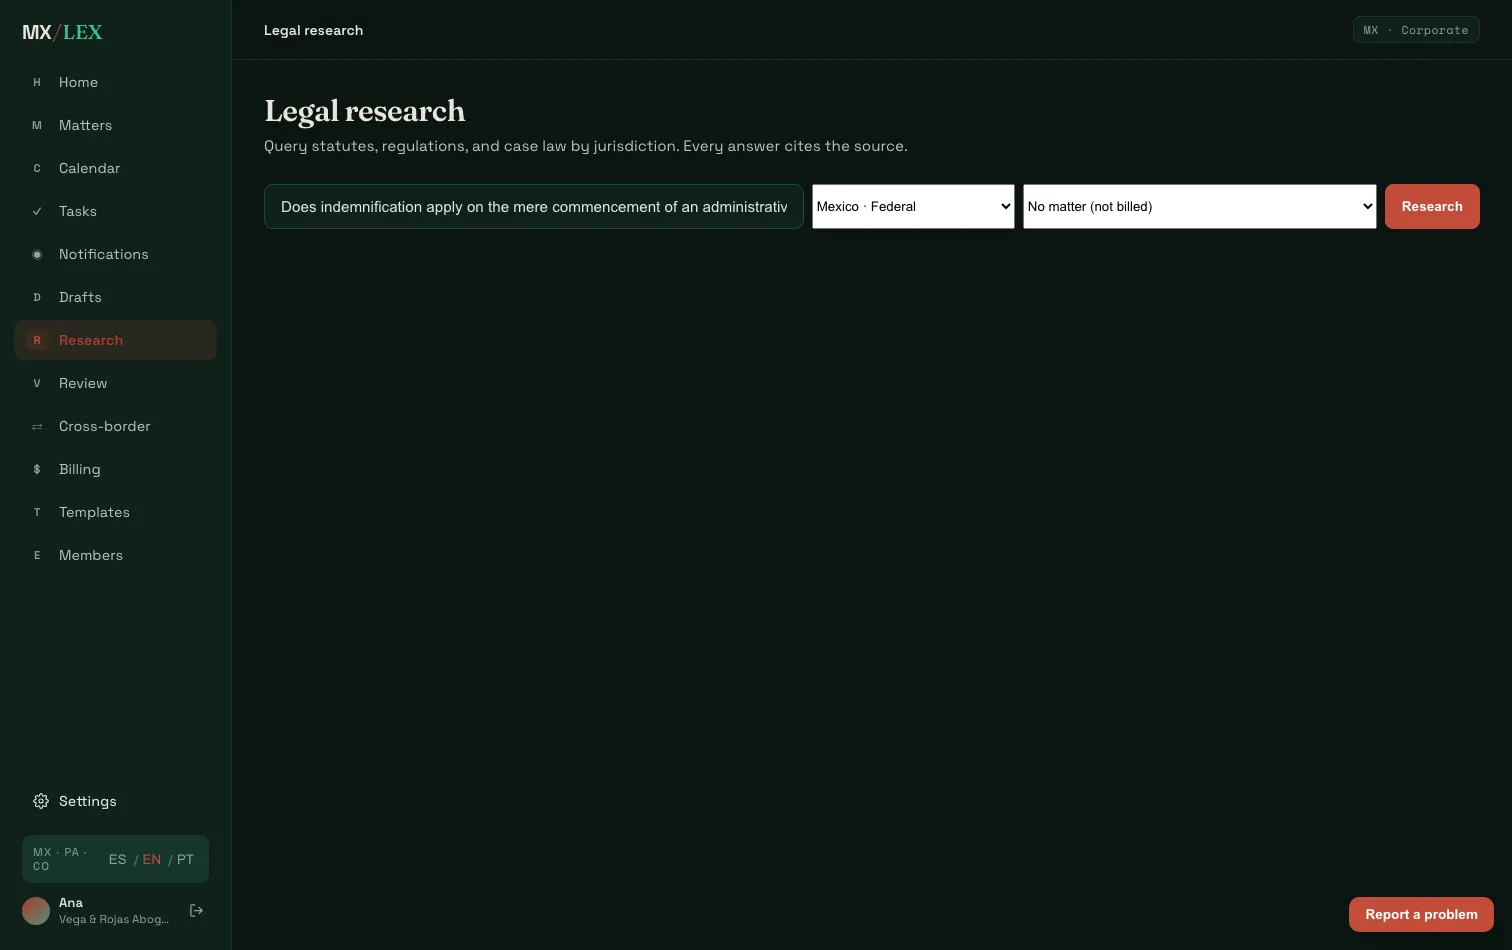The image size is (1512, 950).
Task: Open the Drafts section
Action: 115,297
